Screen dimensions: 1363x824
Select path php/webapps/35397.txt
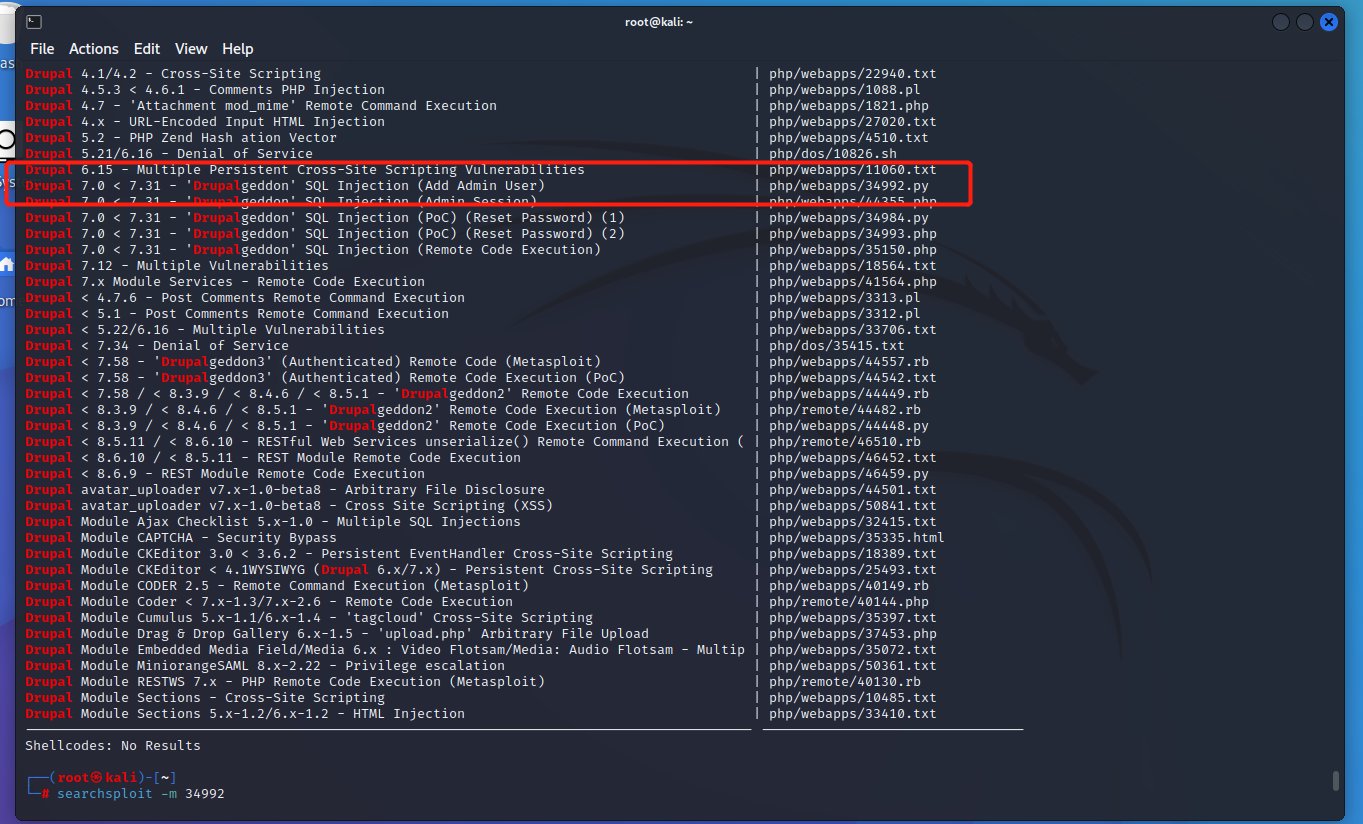click(853, 618)
